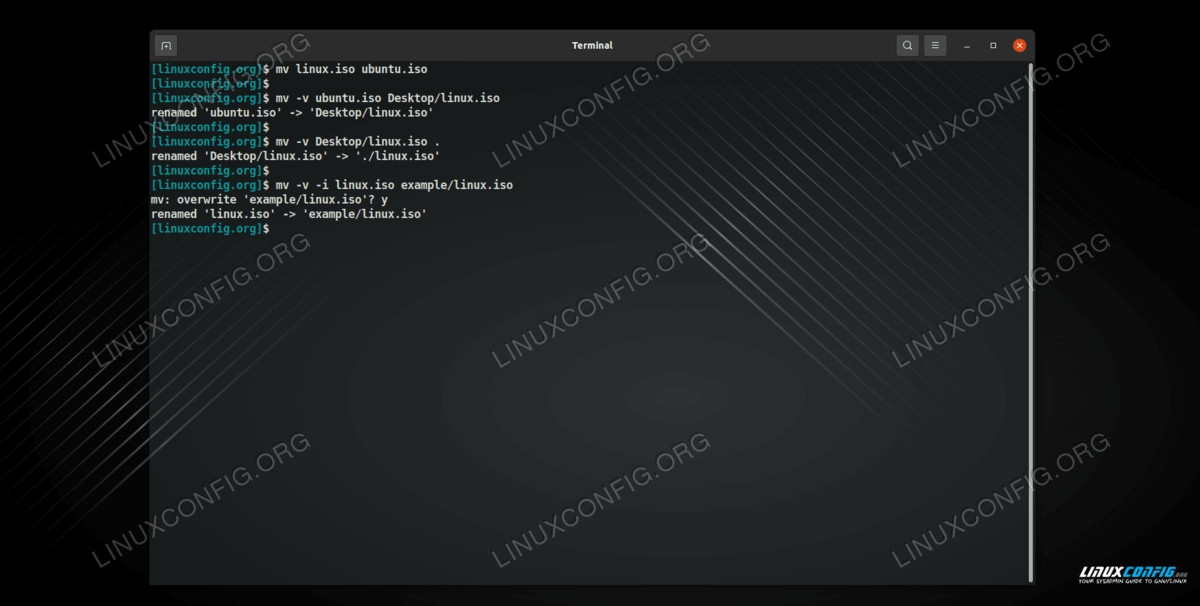The width and height of the screenshot is (1200, 606).
Task: Click the [linuxconfig.org] prompt on the first line
Action: [207, 69]
